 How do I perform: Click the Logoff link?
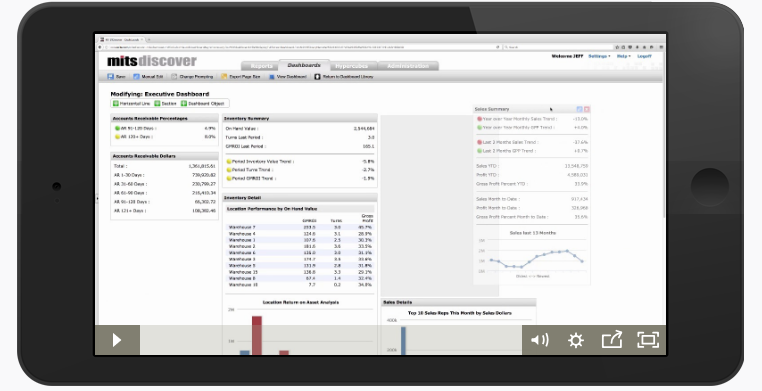coord(644,56)
